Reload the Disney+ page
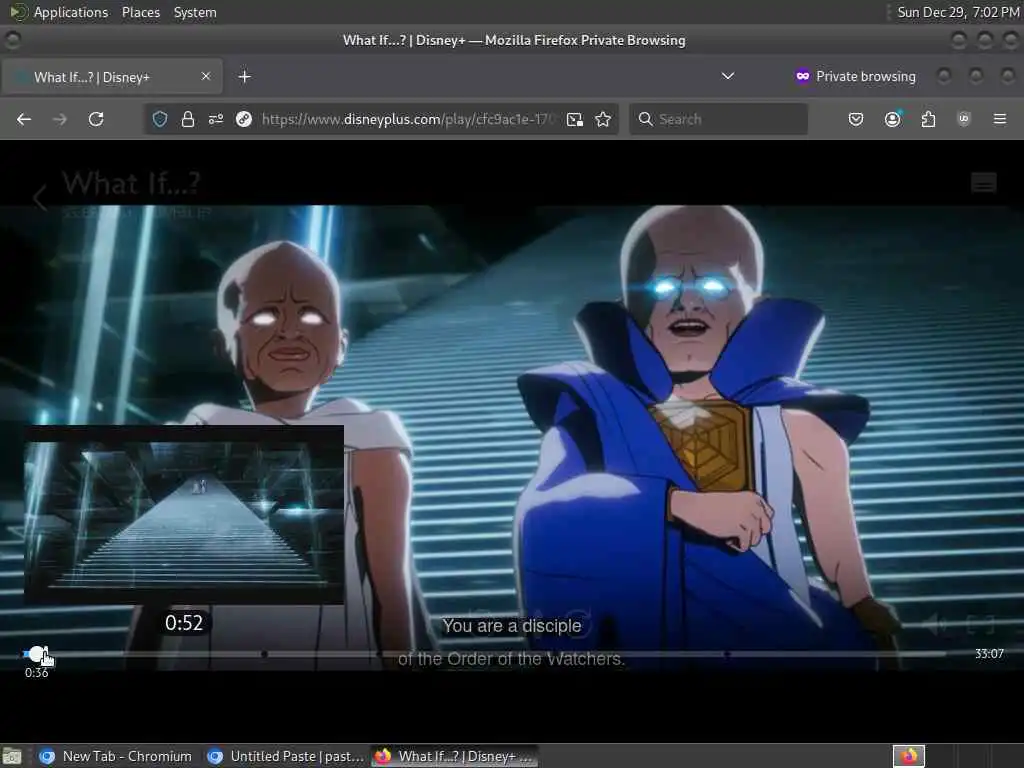This screenshot has height=768, width=1024. point(96,119)
